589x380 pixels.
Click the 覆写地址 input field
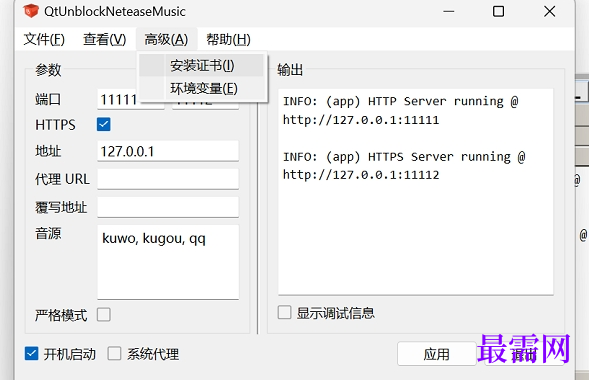click(168, 207)
